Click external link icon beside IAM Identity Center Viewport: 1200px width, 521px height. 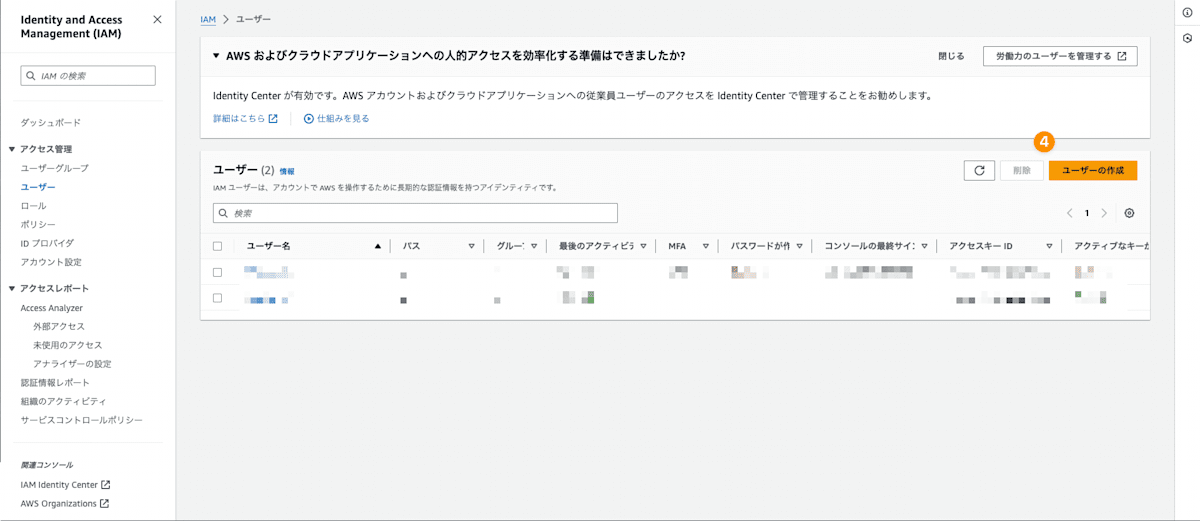(x=106, y=485)
